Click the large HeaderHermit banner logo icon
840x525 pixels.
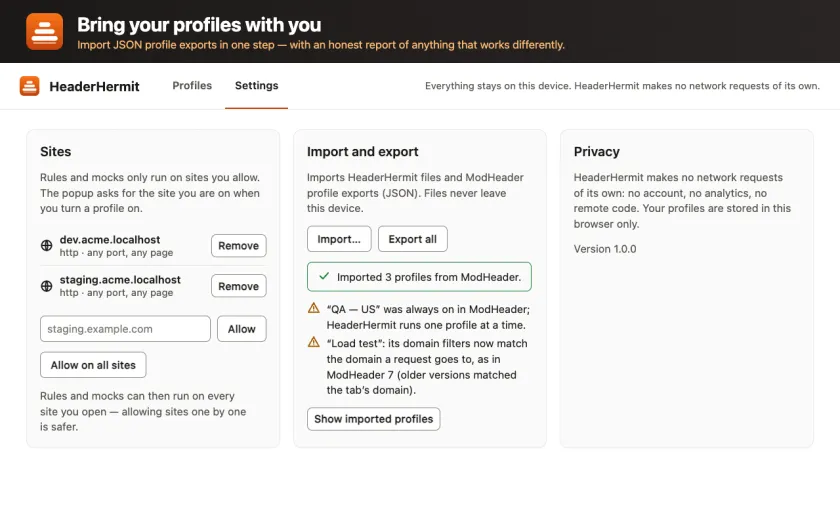[44, 32]
